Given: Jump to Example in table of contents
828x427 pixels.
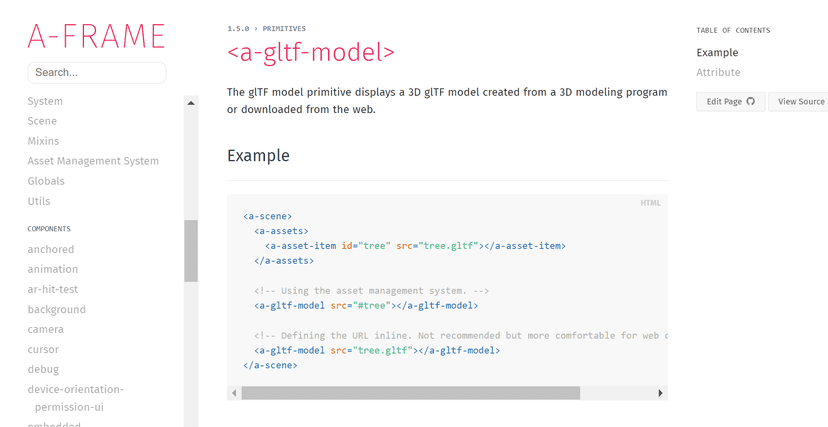Looking at the screenshot, I should point(717,53).
